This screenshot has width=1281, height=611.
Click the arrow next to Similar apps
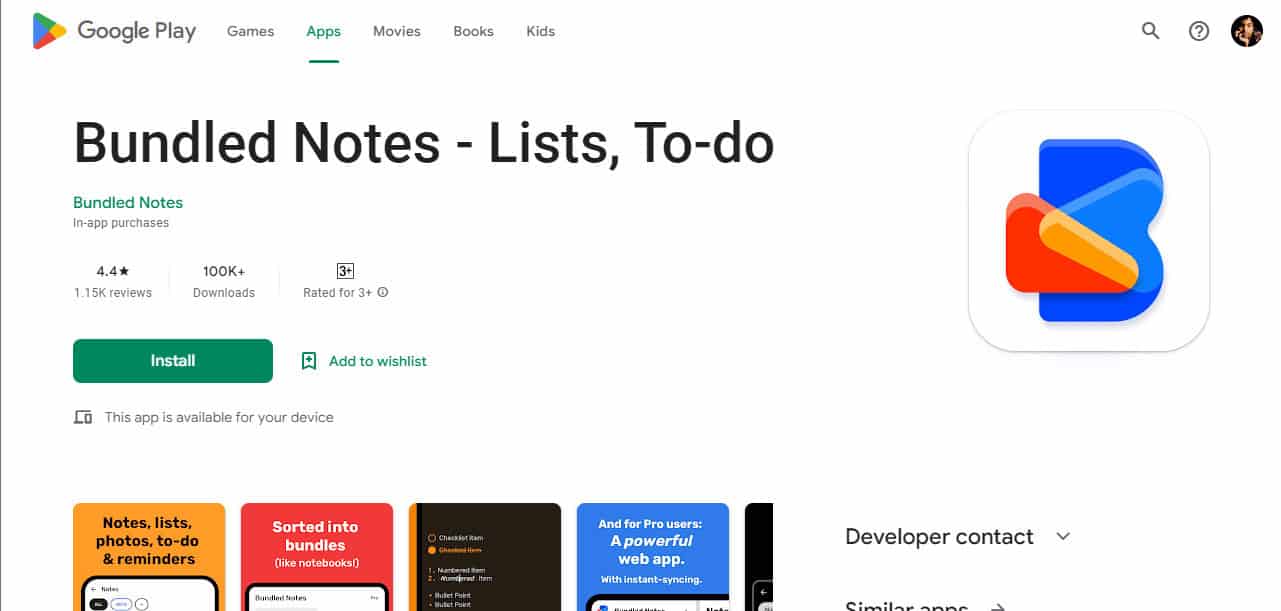(996, 606)
